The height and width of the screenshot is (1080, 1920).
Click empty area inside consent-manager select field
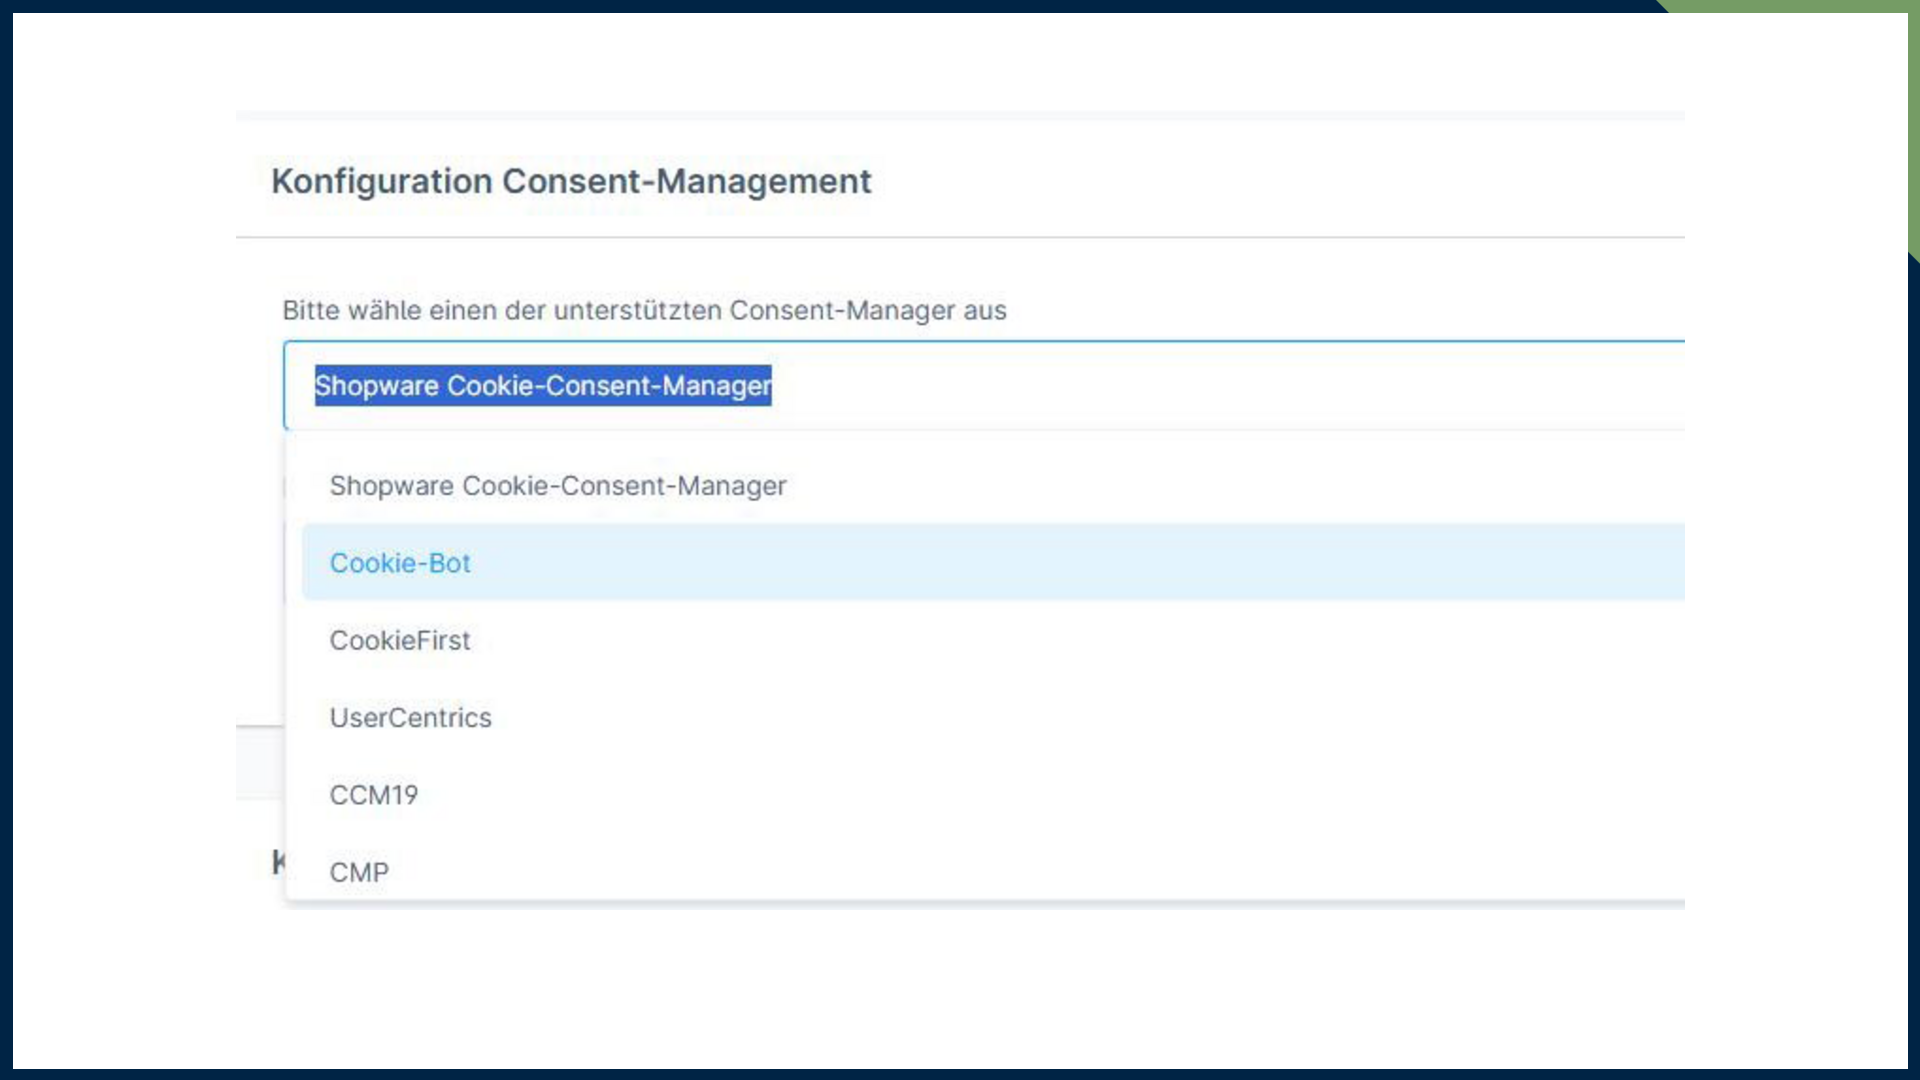coord(1200,386)
